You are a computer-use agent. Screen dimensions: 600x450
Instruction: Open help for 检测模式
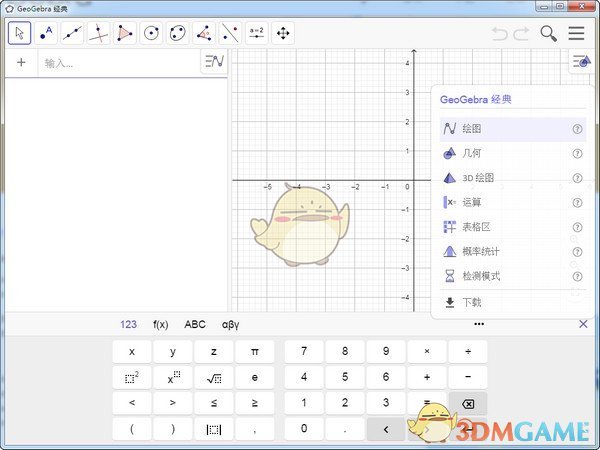[577, 276]
